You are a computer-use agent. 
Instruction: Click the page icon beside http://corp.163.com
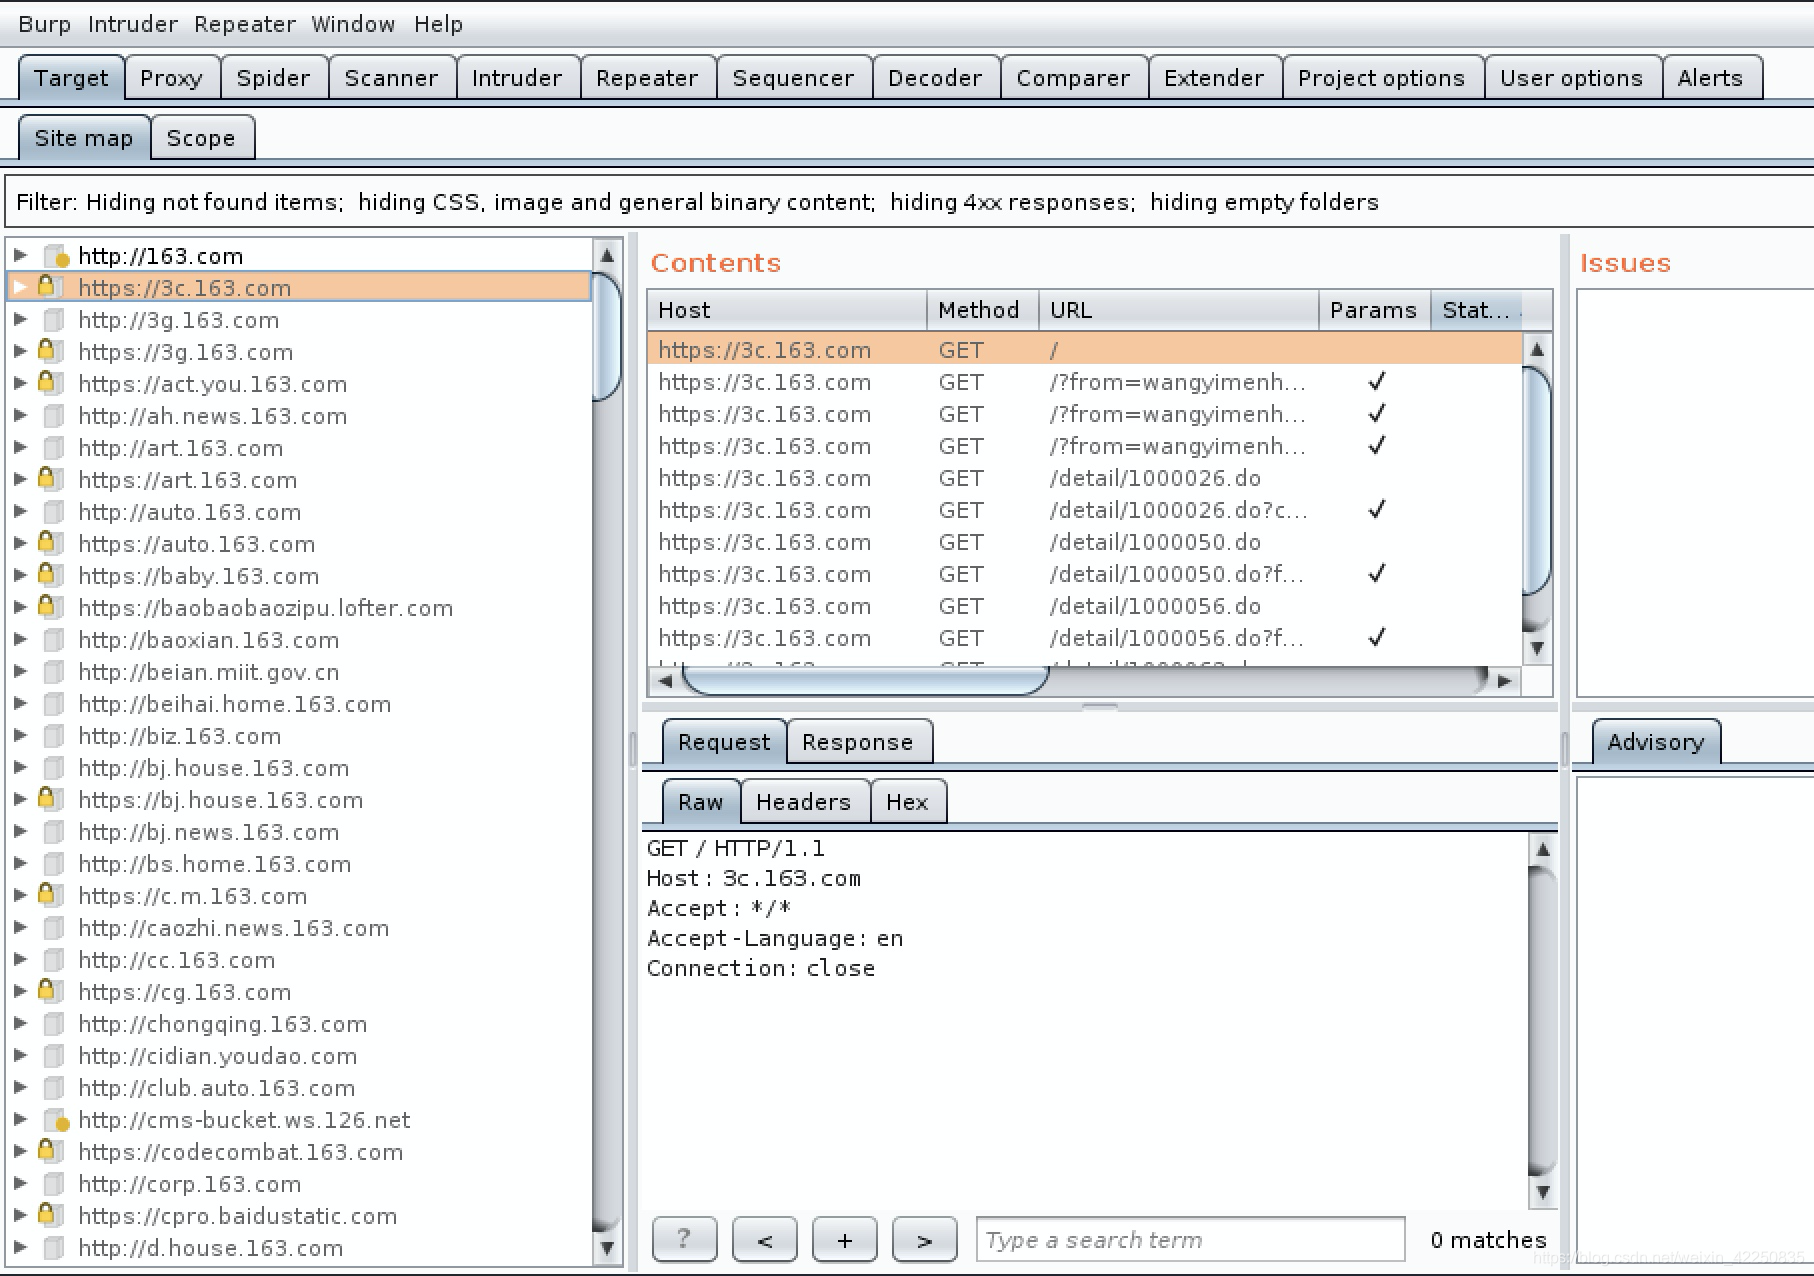pyautogui.click(x=55, y=1184)
